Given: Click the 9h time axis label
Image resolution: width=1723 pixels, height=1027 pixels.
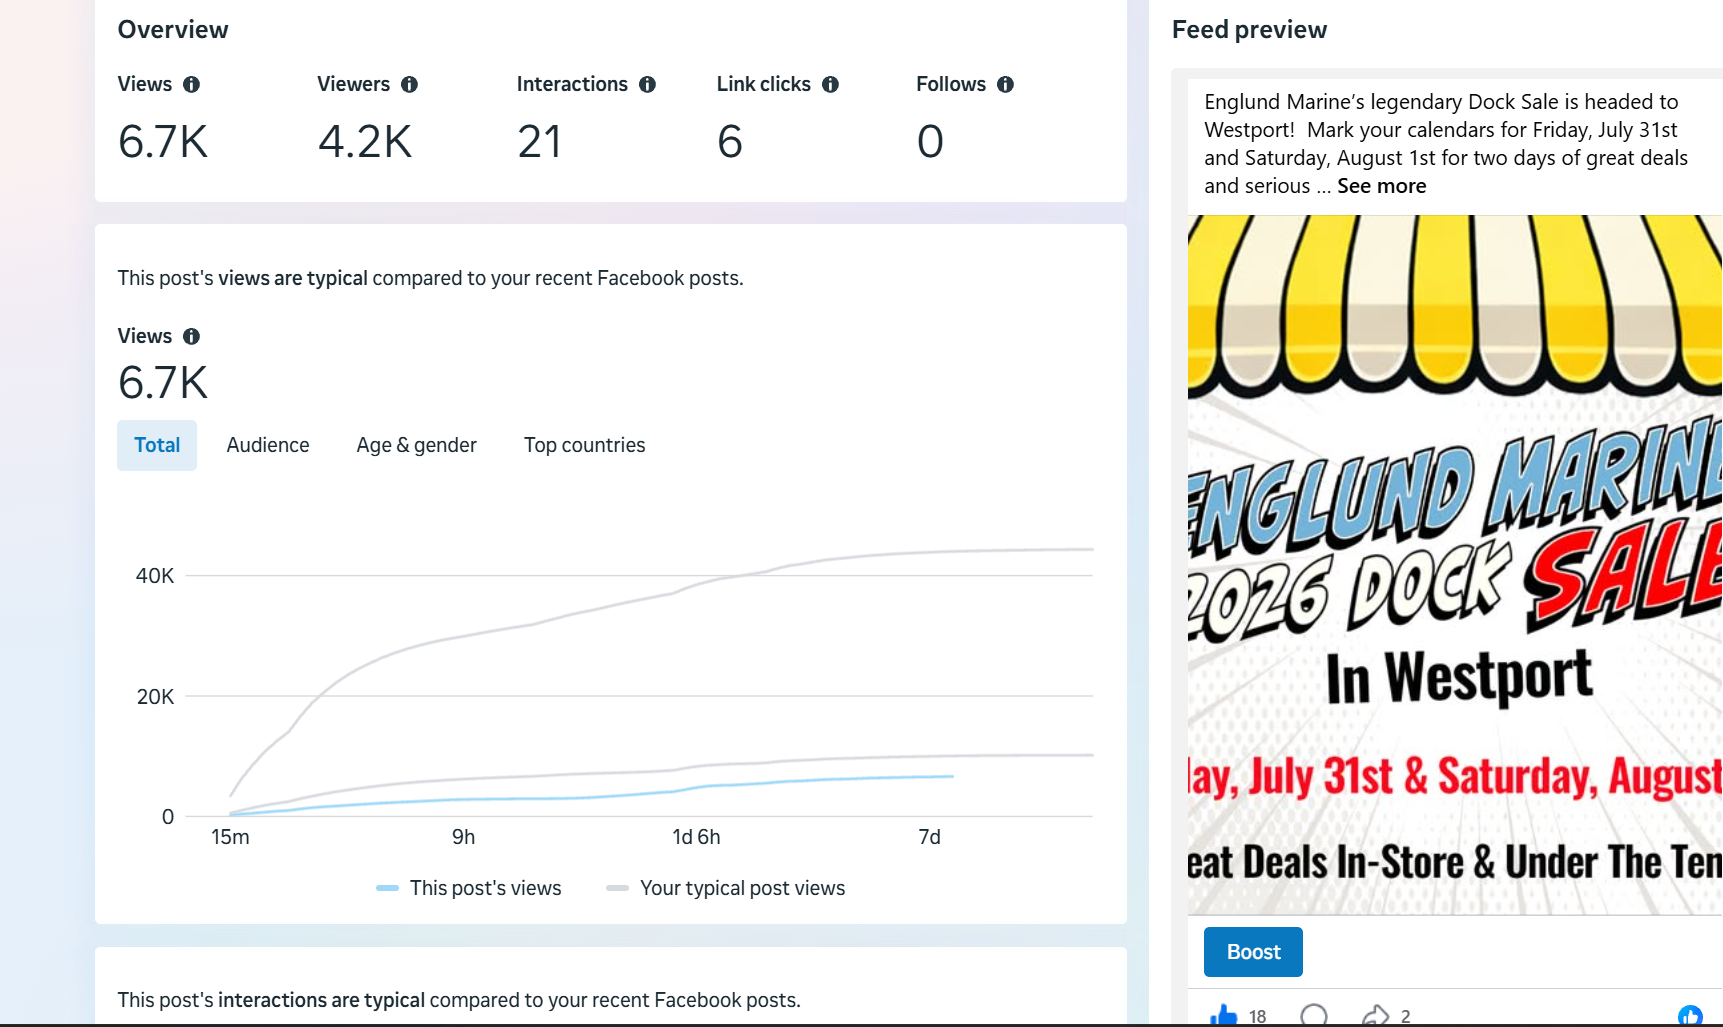Looking at the screenshot, I should (x=463, y=837).
